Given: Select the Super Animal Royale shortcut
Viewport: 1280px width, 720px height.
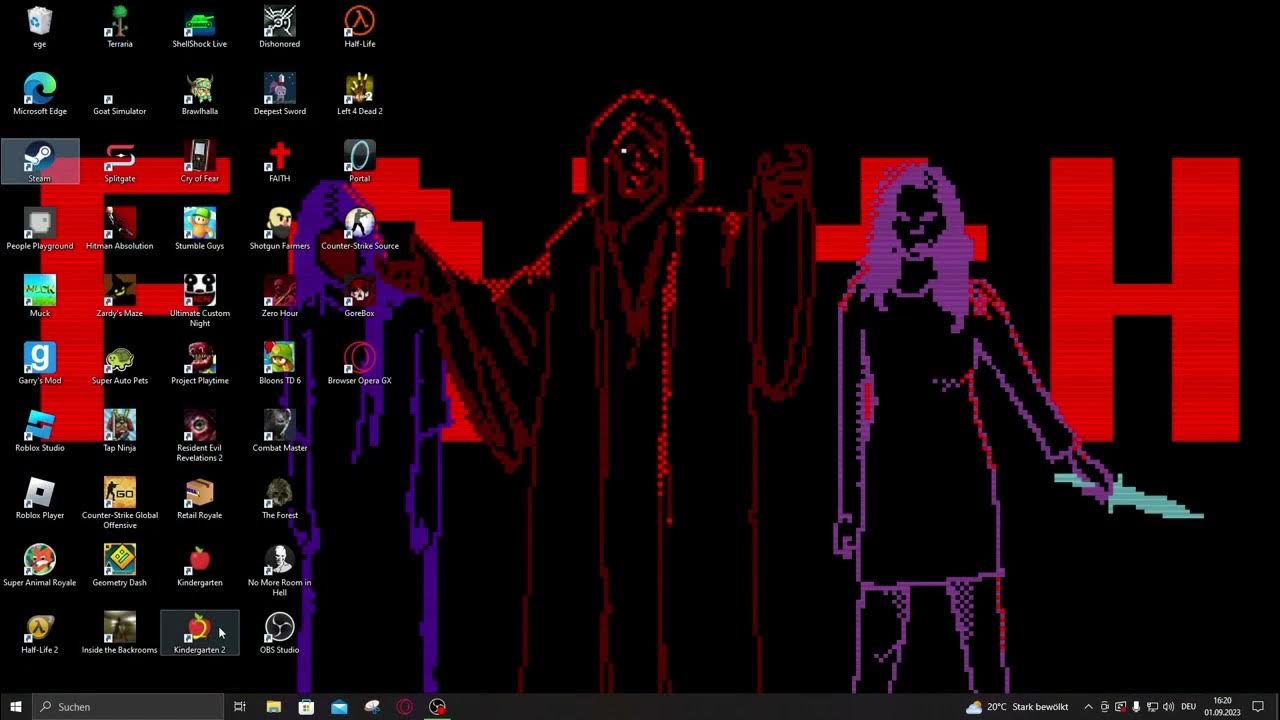Looking at the screenshot, I should click(x=40, y=565).
